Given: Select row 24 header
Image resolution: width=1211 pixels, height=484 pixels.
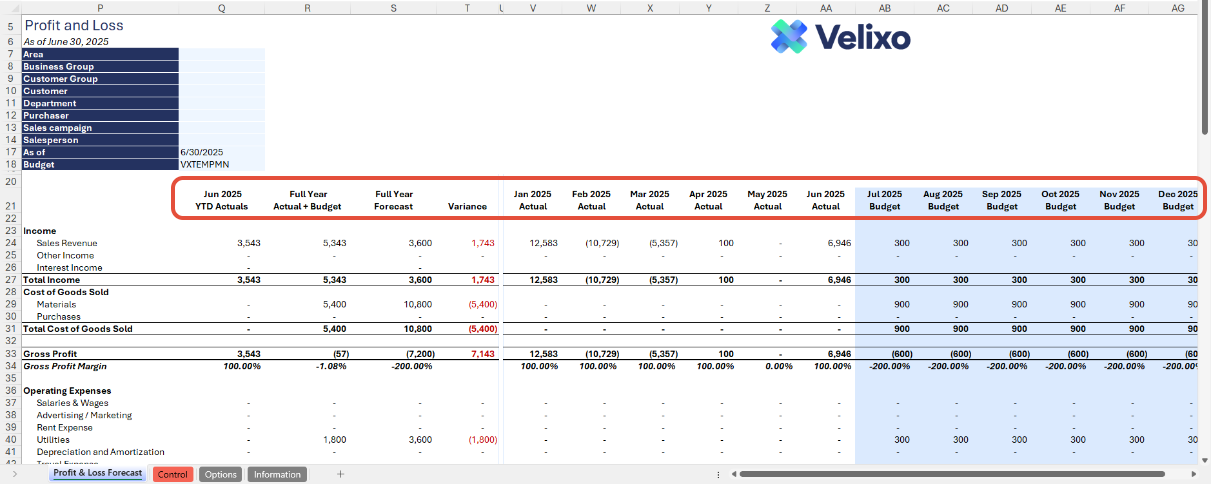Looking at the screenshot, I should click(x=11, y=243).
